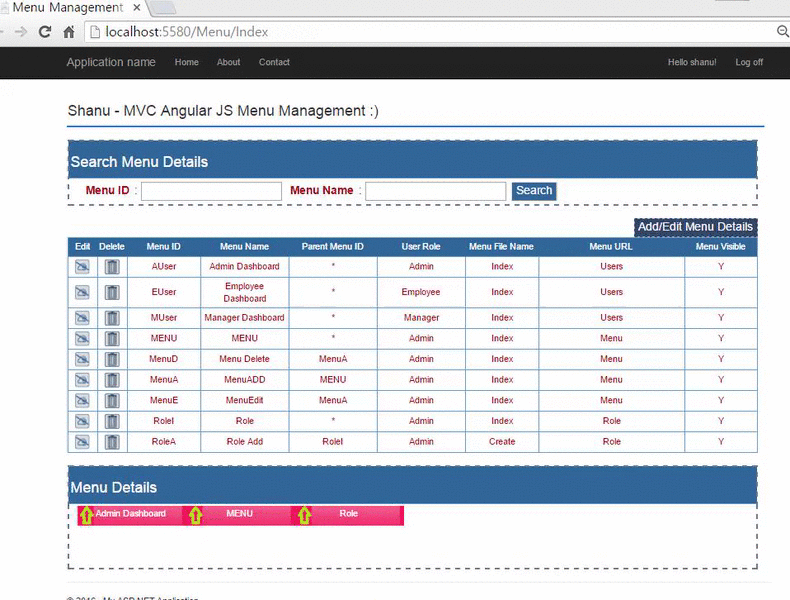This screenshot has height=600, width=790.
Task: Click the edit icon for AUser row
Action: pyautogui.click(x=82, y=266)
